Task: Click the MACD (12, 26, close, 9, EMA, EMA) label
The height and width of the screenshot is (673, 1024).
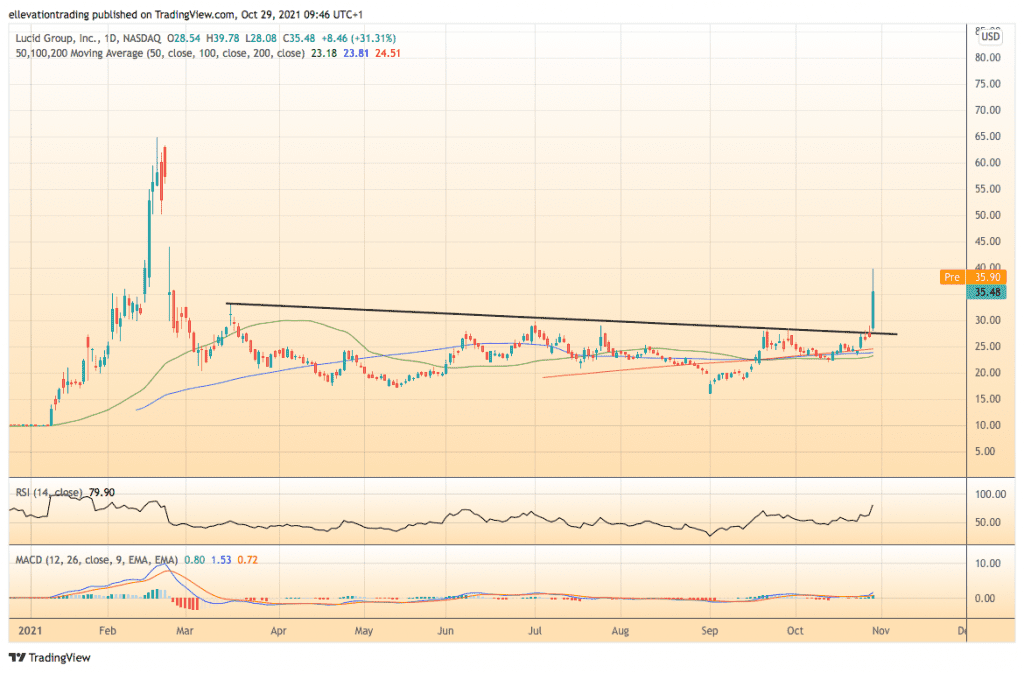Action: 97,560
